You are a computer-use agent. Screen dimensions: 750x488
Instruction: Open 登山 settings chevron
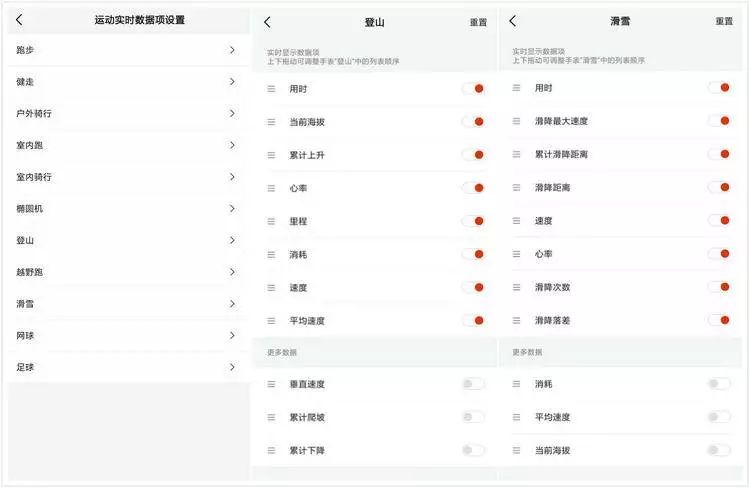pyautogui.click(x=232, y=240)
